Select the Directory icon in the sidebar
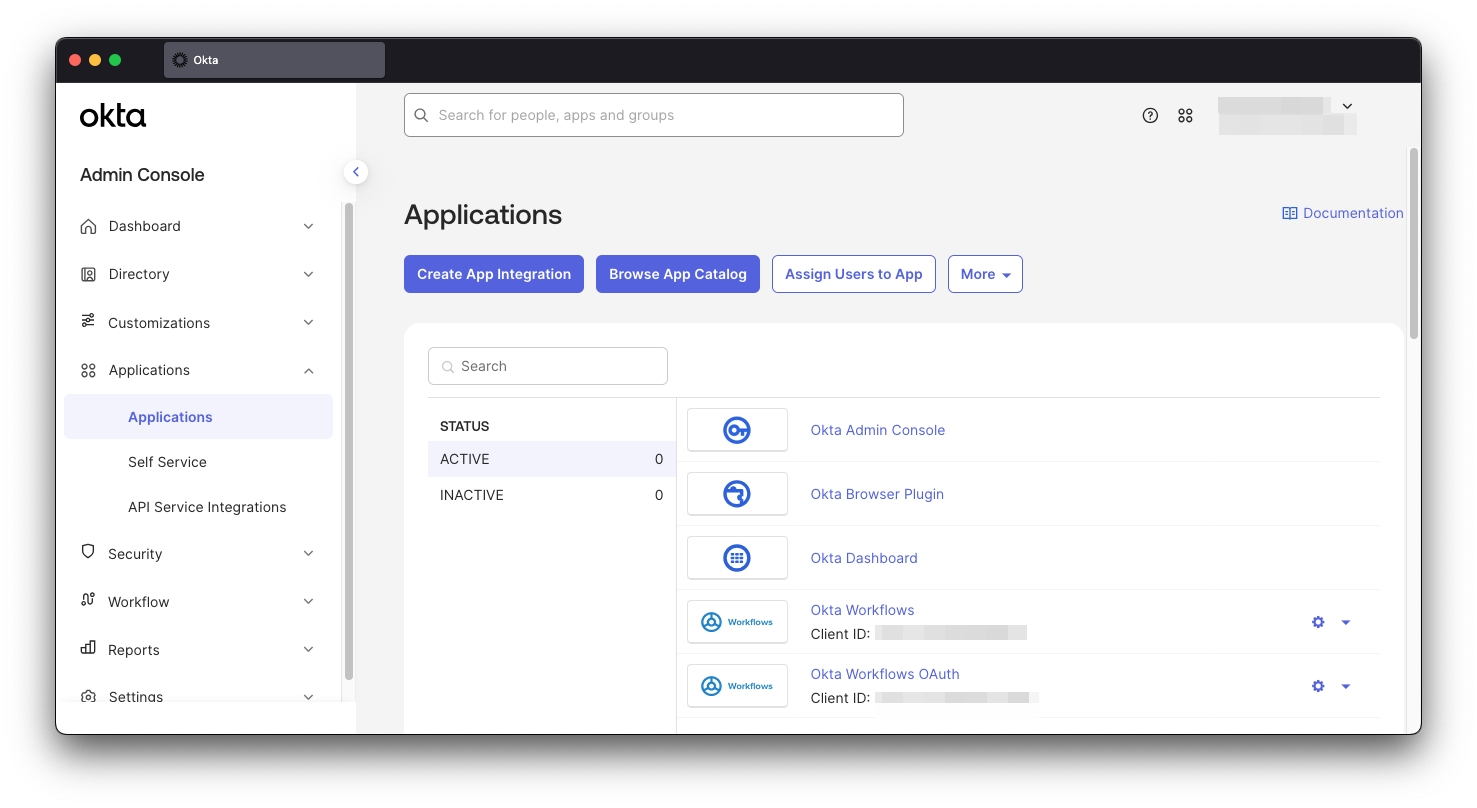Screen dimensions: 1477x808 (89, 274)
